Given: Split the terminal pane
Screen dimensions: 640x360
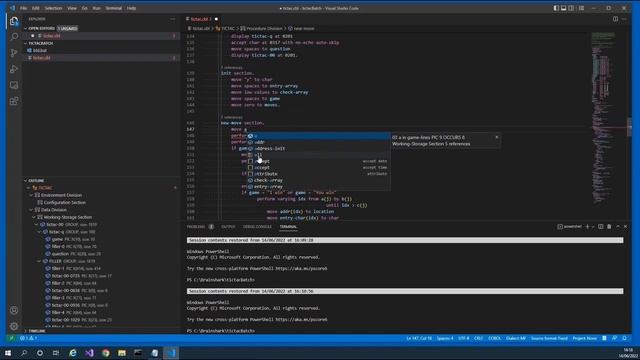Looking at the screenshot, I should pyautogui.click(x=600, y=227).
